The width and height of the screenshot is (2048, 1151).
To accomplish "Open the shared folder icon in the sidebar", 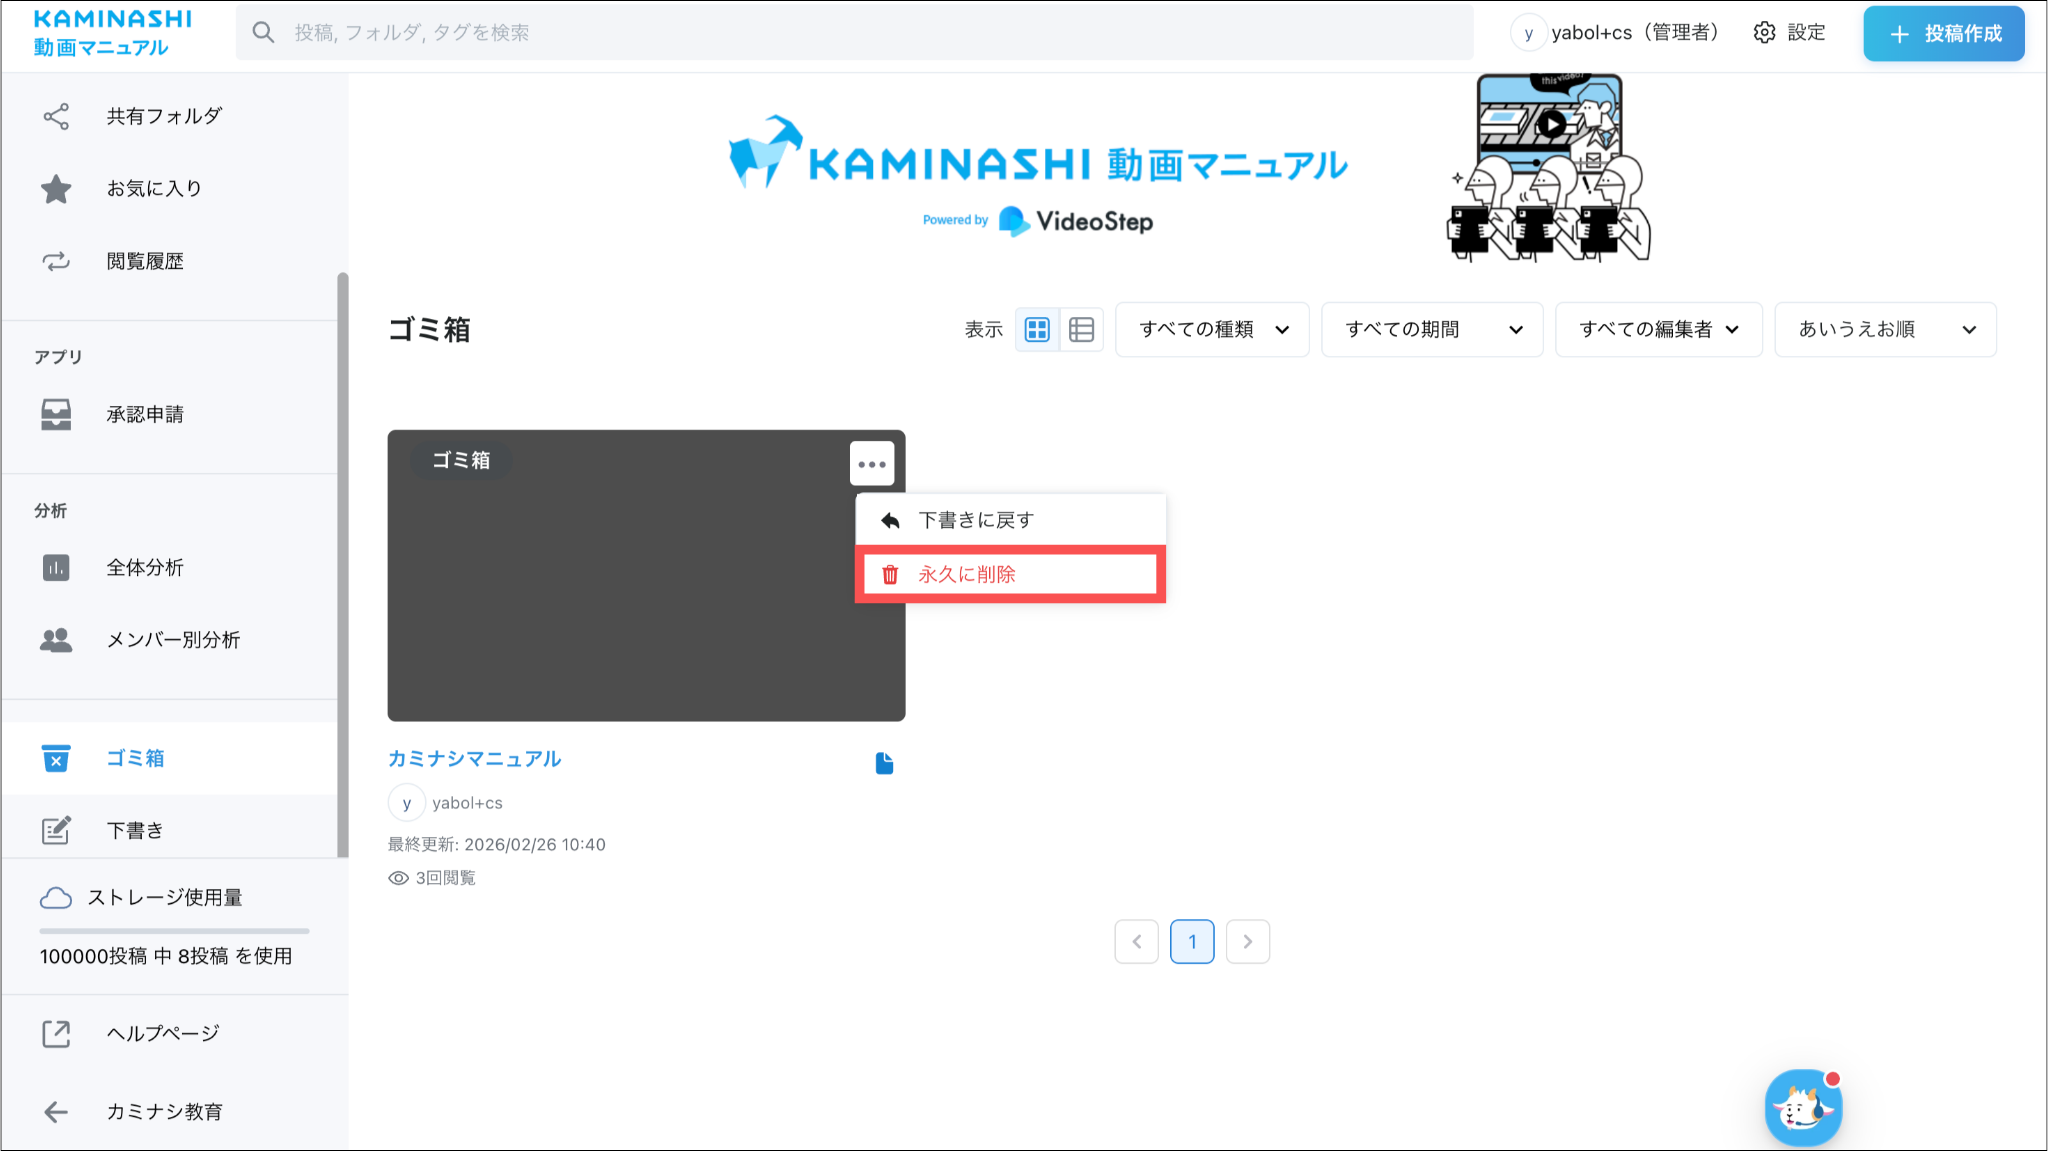I will (56, 116).
